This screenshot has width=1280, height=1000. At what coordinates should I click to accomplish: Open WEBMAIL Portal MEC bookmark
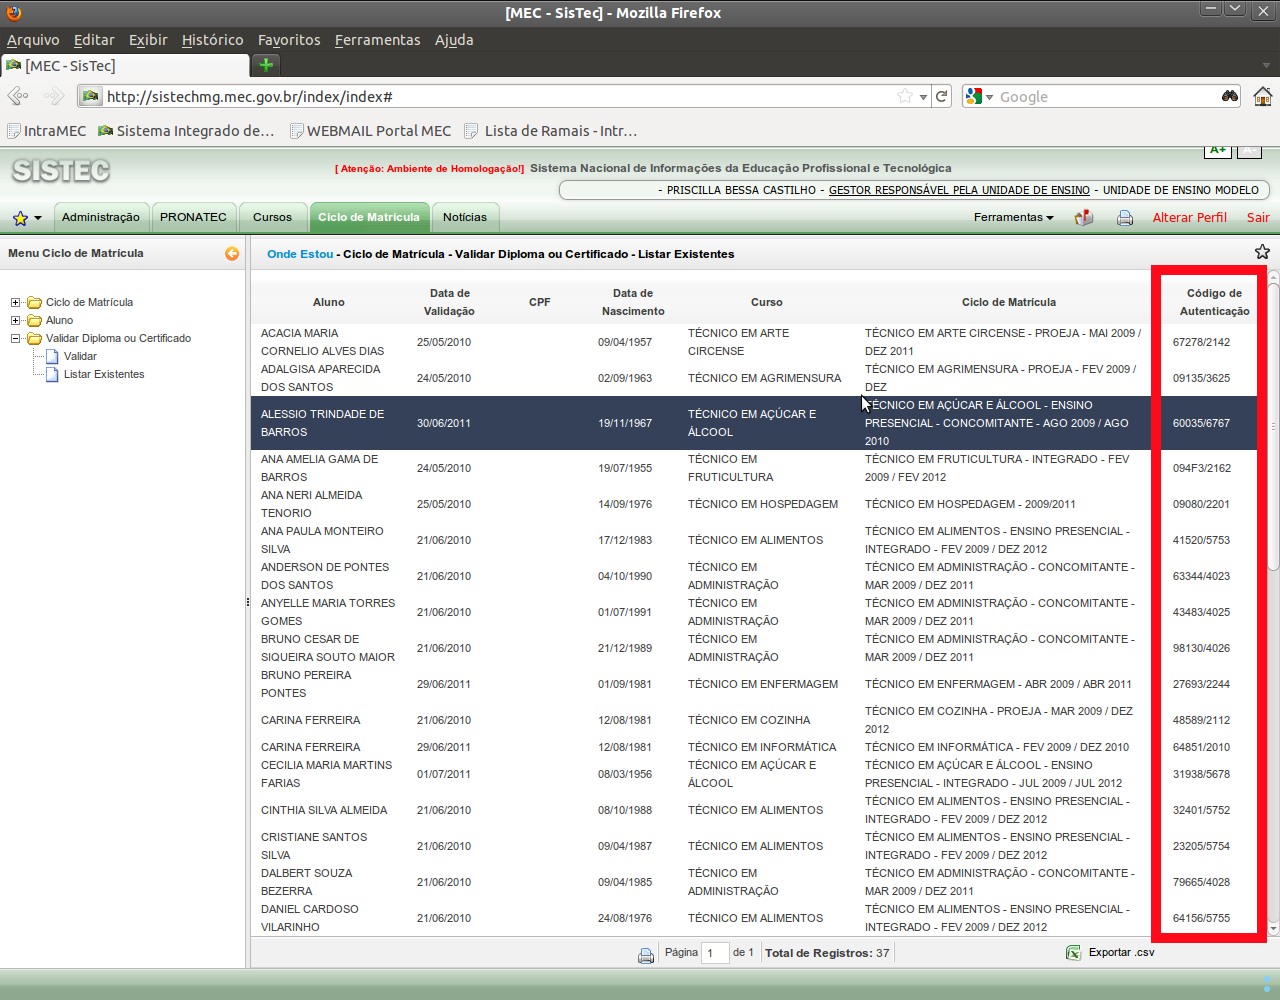[370, 131]
